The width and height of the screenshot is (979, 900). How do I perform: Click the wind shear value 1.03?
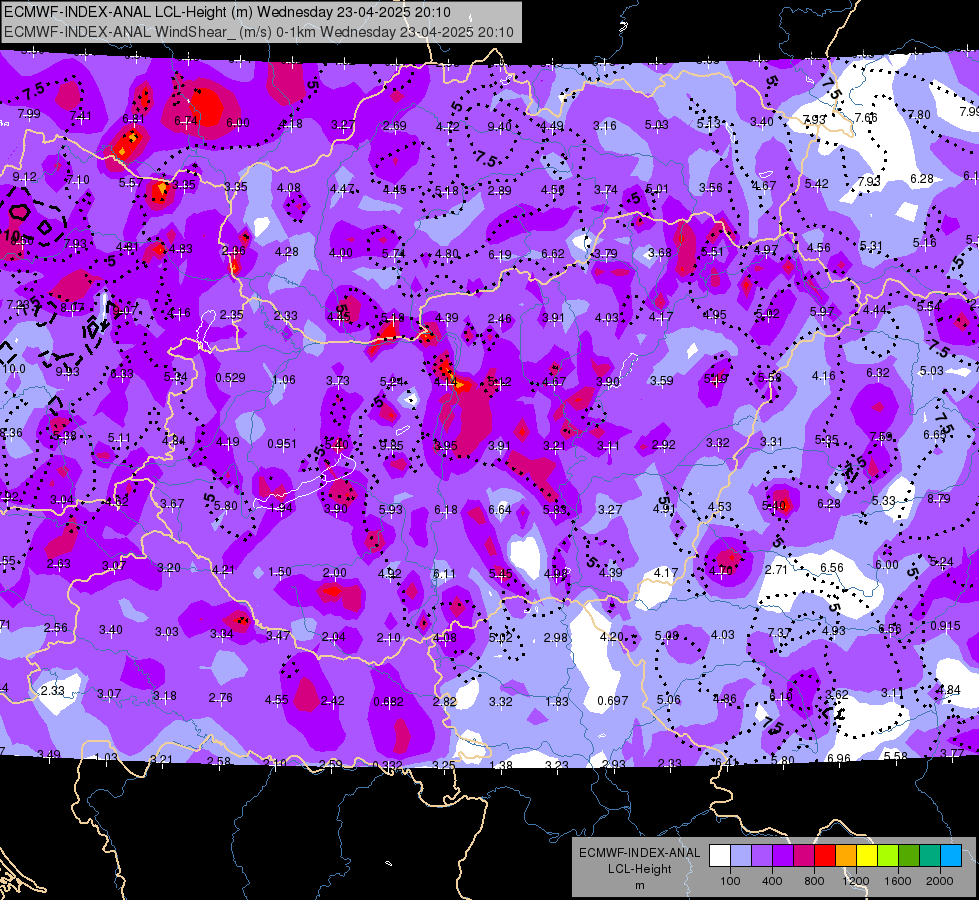click(106, 758)
